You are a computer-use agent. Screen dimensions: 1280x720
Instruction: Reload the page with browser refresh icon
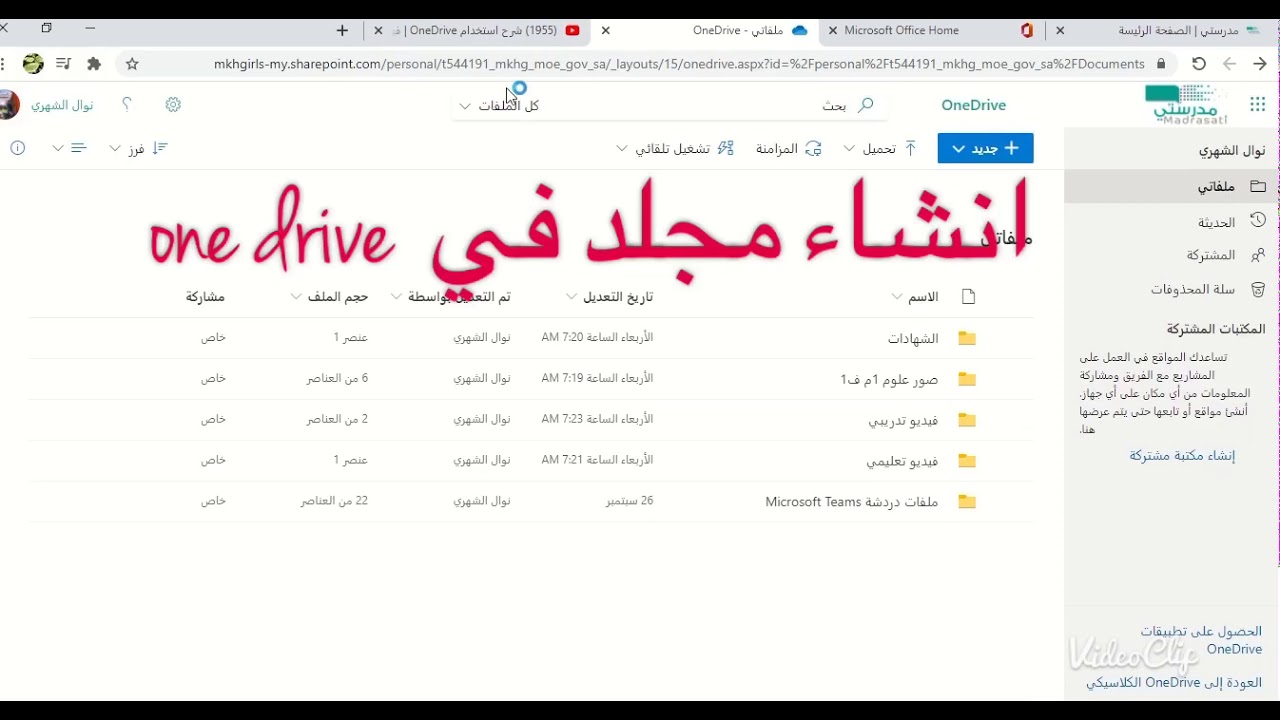1199,64
